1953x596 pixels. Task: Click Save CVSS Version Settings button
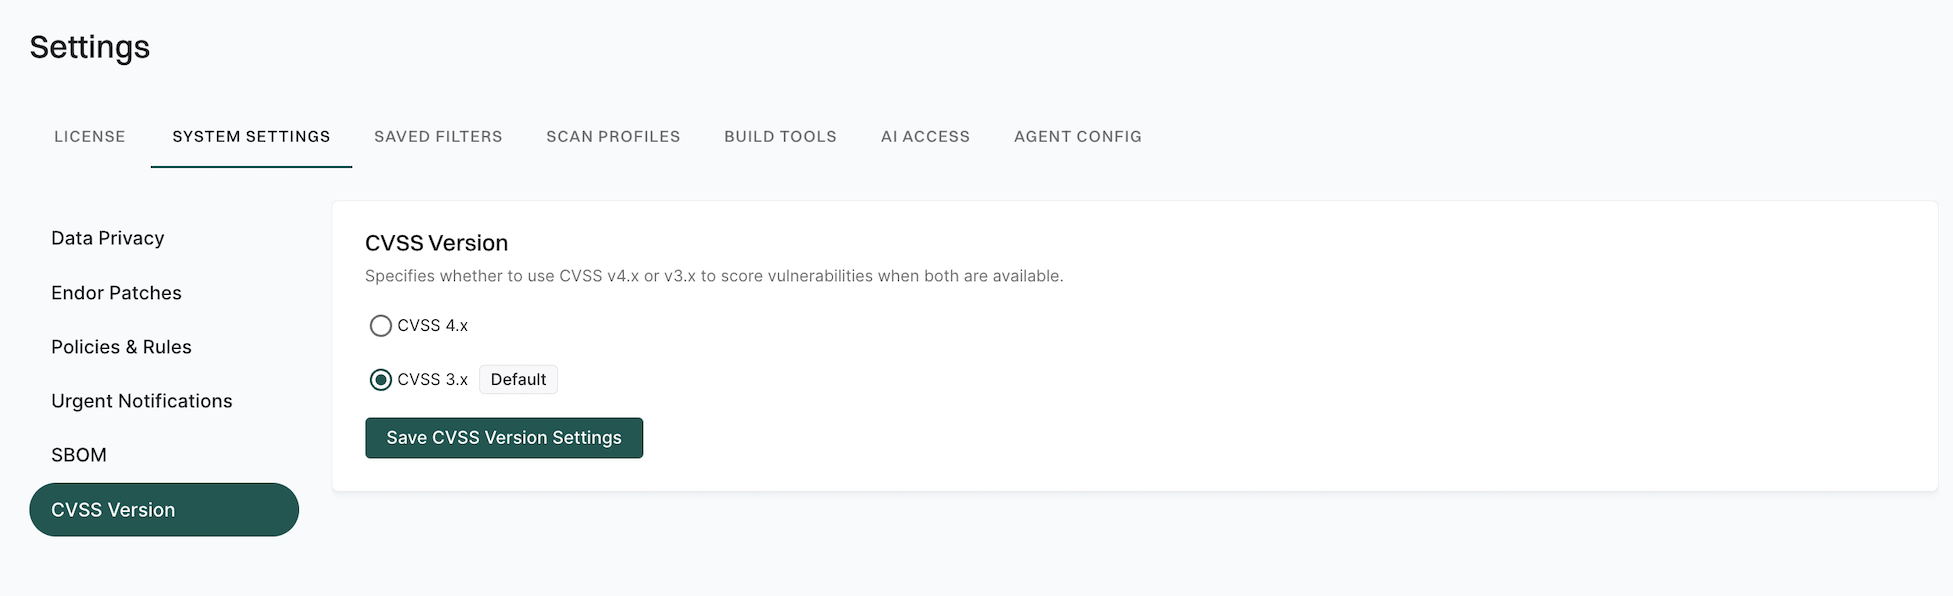(504, 438)
